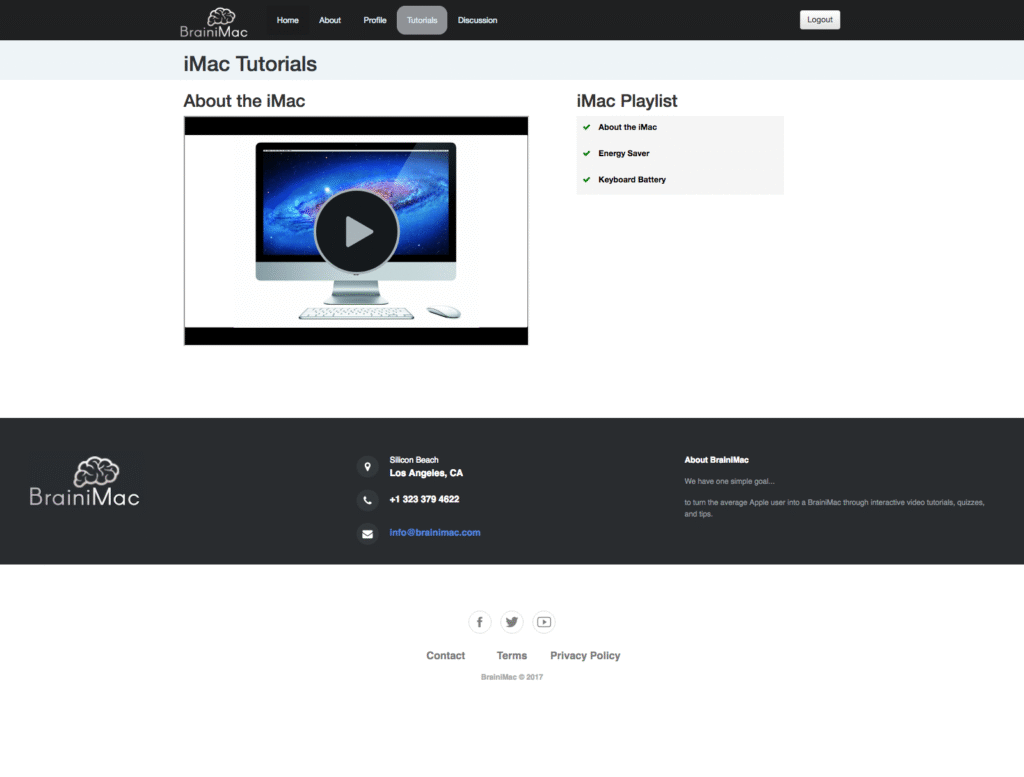The height and width of the screenshot is (777, 1024).
Task: Open the YouTube social icon
Action: point(544,622)
